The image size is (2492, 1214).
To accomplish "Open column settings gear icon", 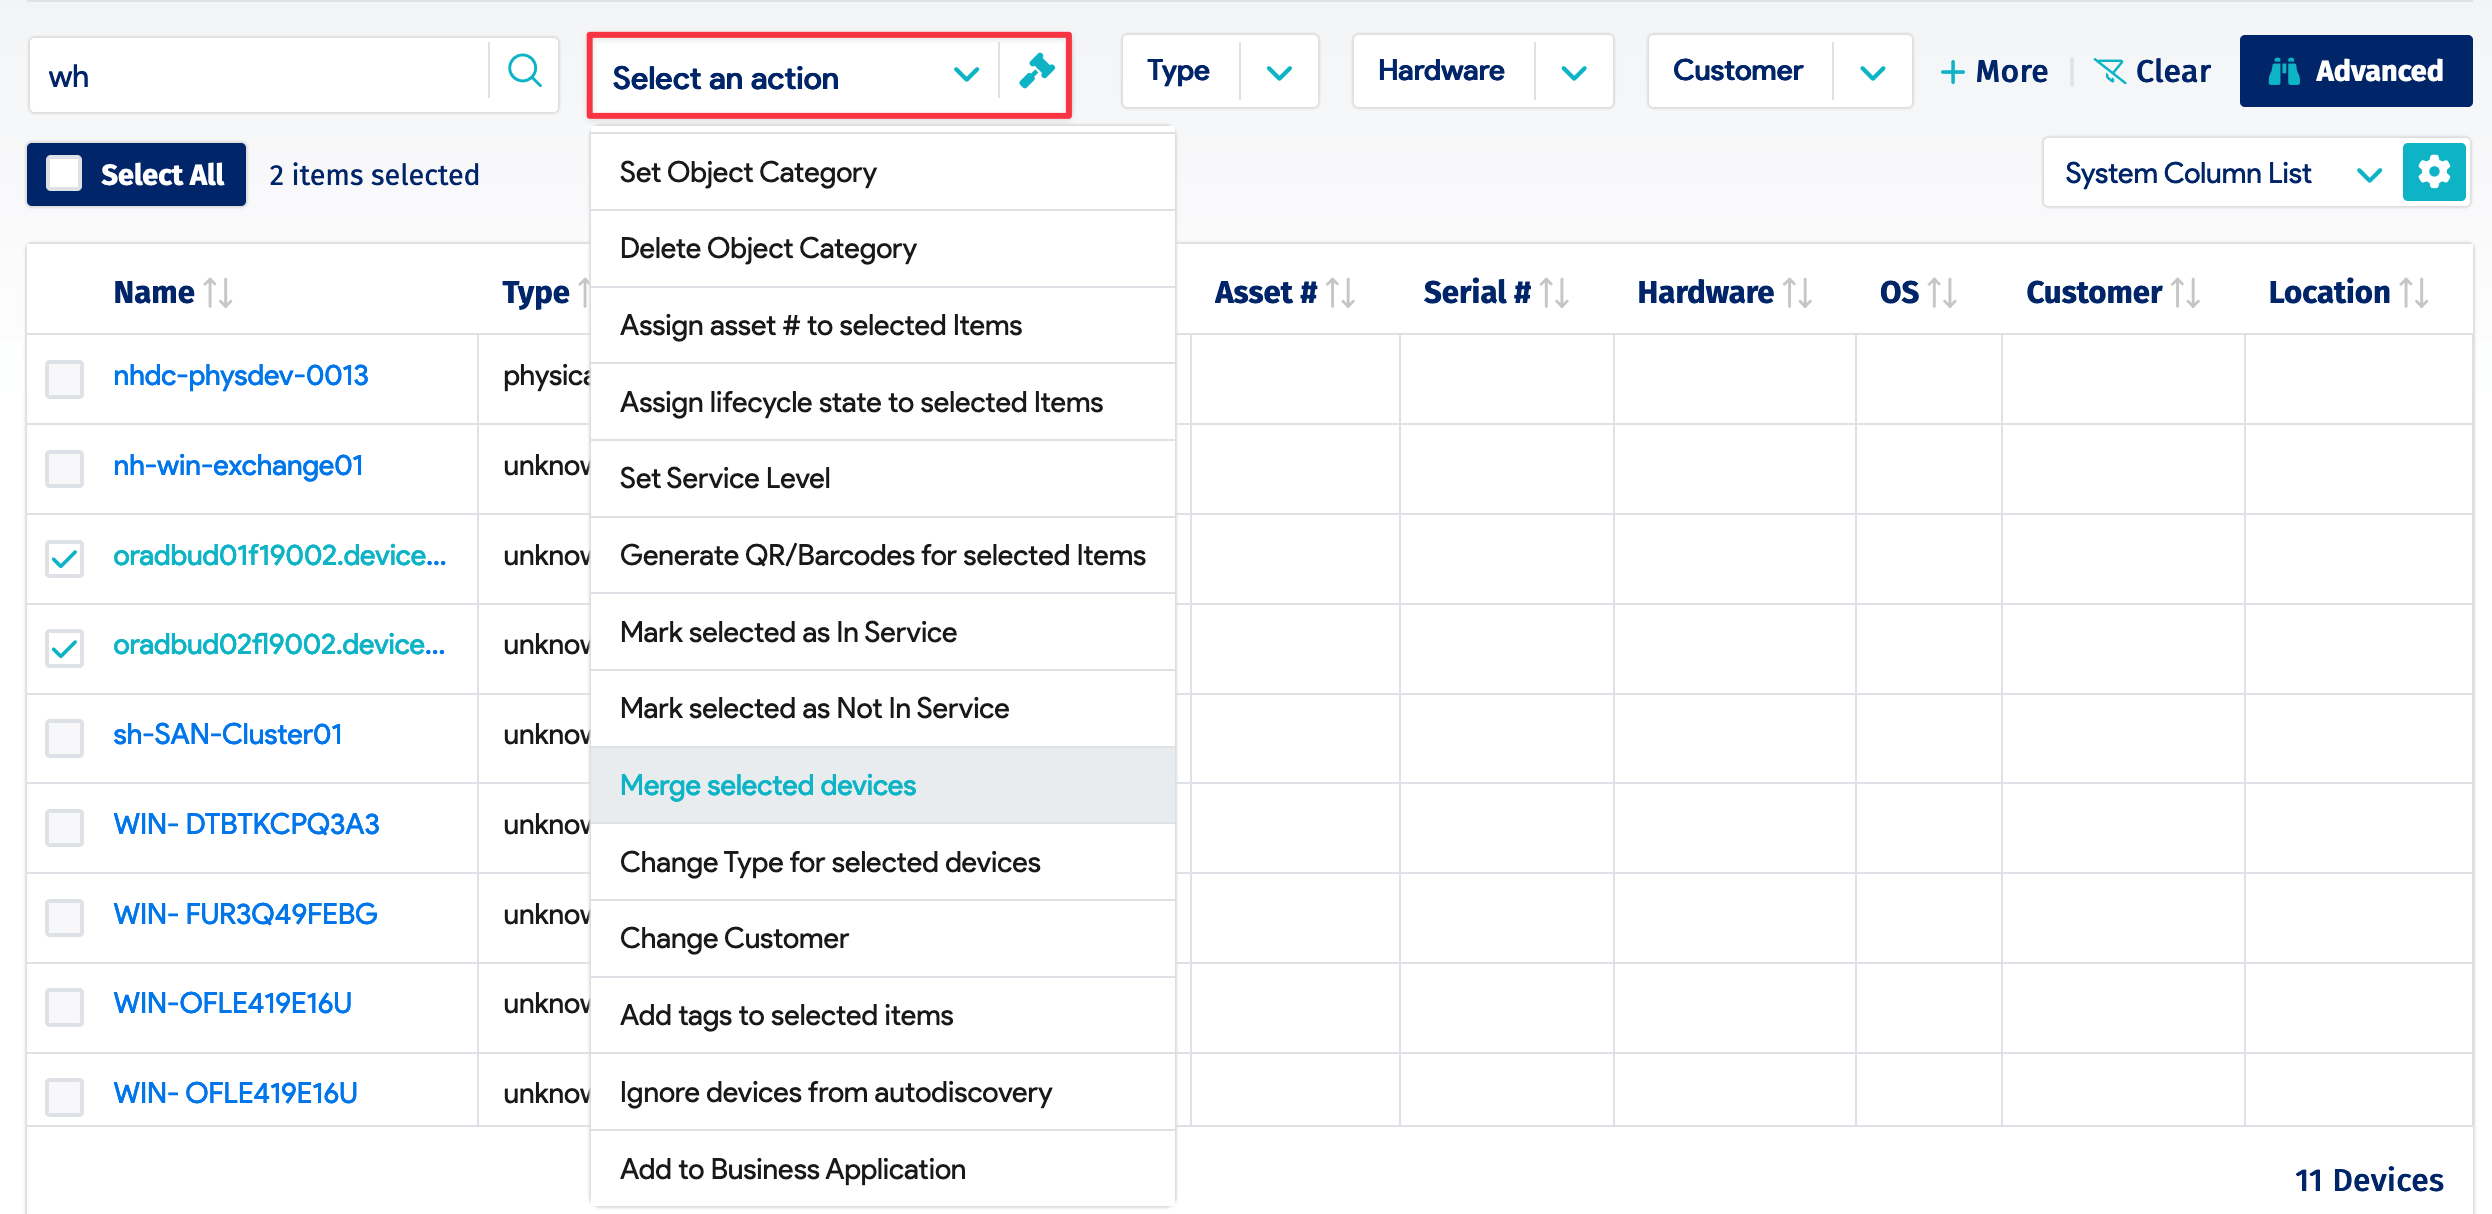I will [x=2433, y=173].
